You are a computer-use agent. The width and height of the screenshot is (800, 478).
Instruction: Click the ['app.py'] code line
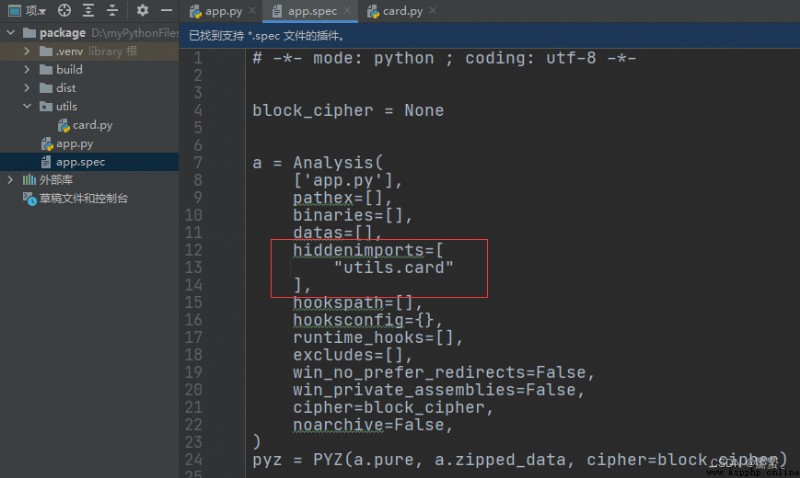click(x=348, y=181)
